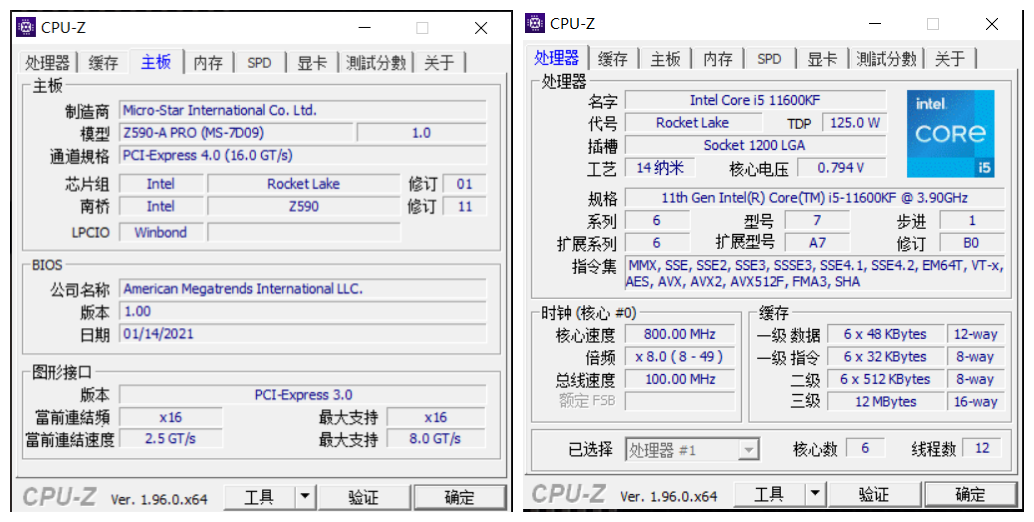This screenshot has height=522, width=1034.
Task: View the SPD tab in the right window
Action: coord(769,59)
